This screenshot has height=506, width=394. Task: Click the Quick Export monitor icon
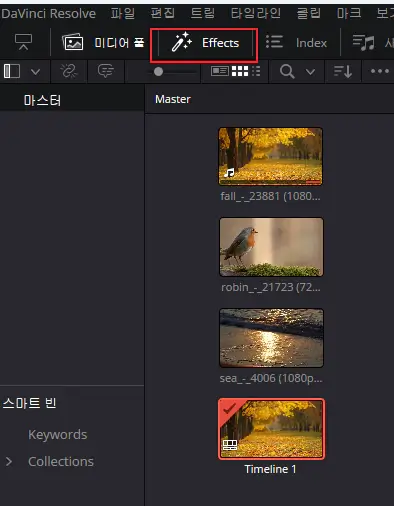(23, 42)
